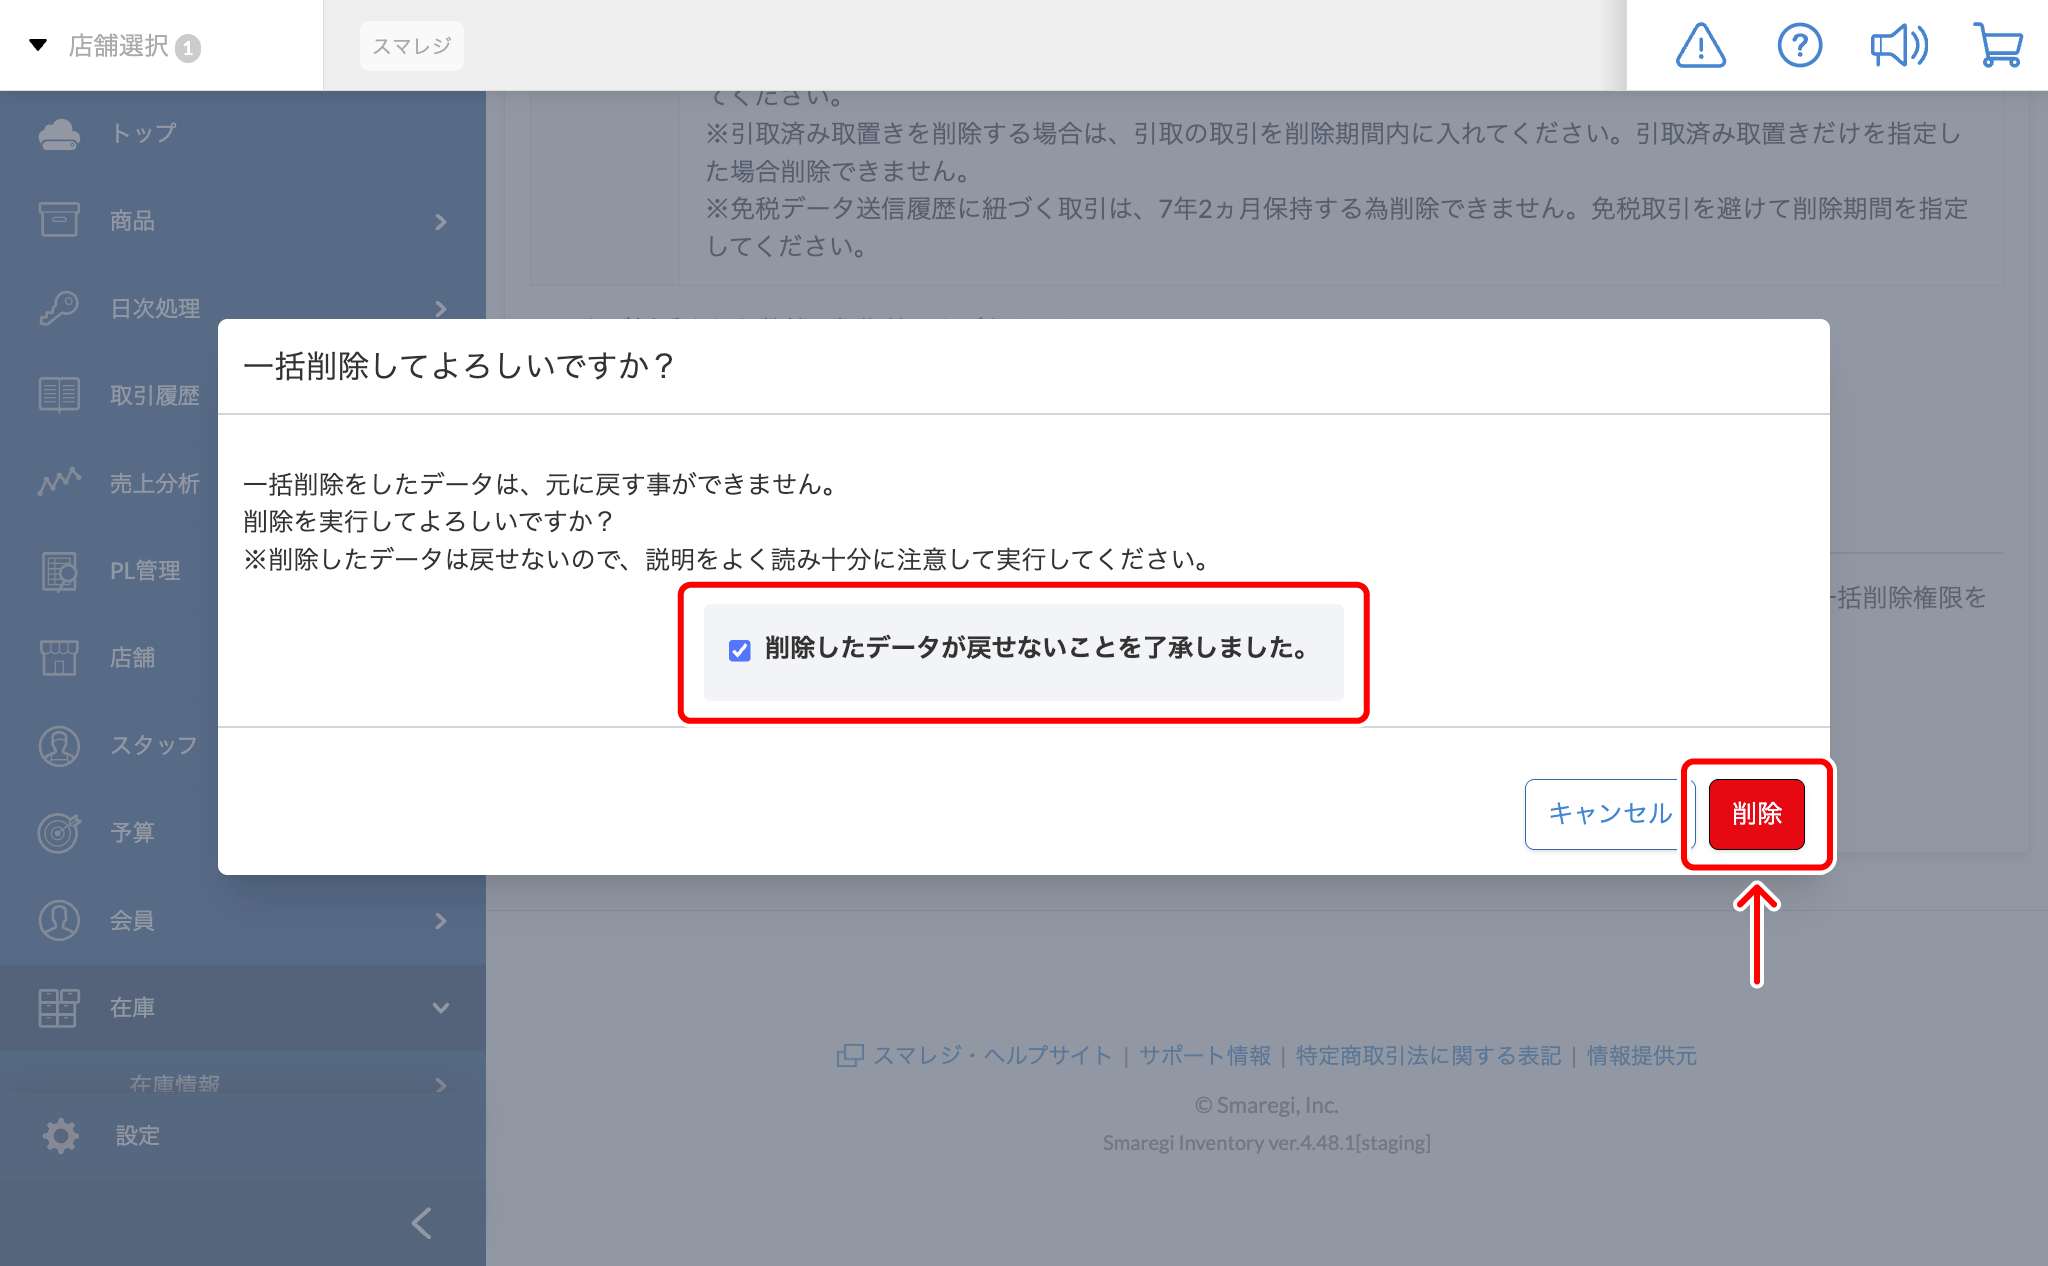Screen dimensions: 2048x1266
Task: Click the warning triangle alert icon
Action: 1700,46
